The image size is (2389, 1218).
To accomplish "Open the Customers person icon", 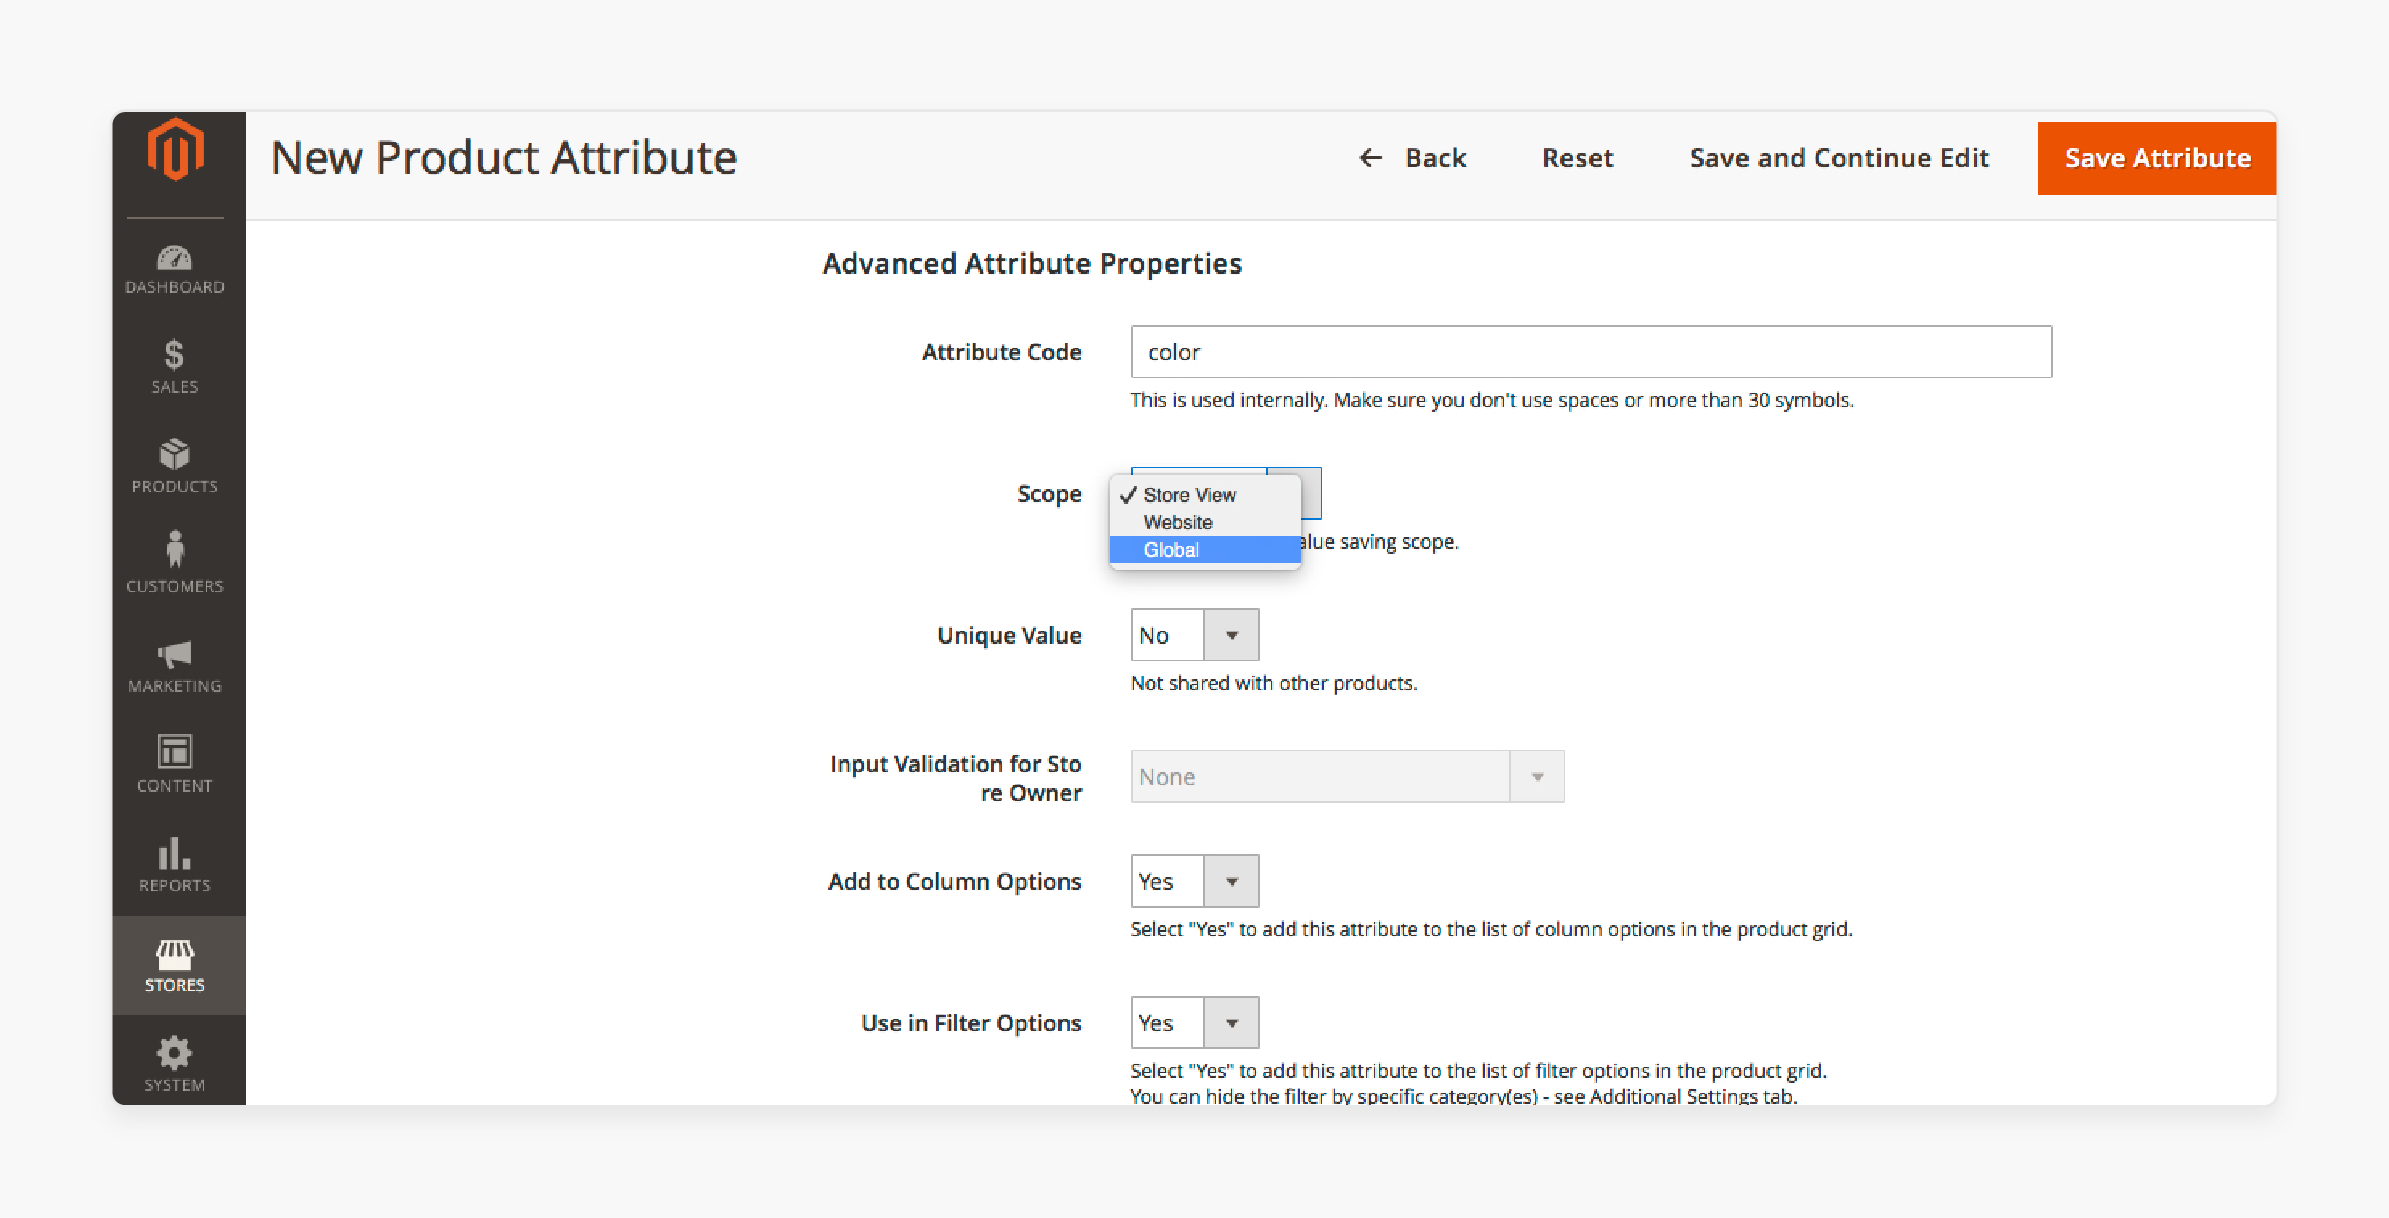I will tap(175, 549).
